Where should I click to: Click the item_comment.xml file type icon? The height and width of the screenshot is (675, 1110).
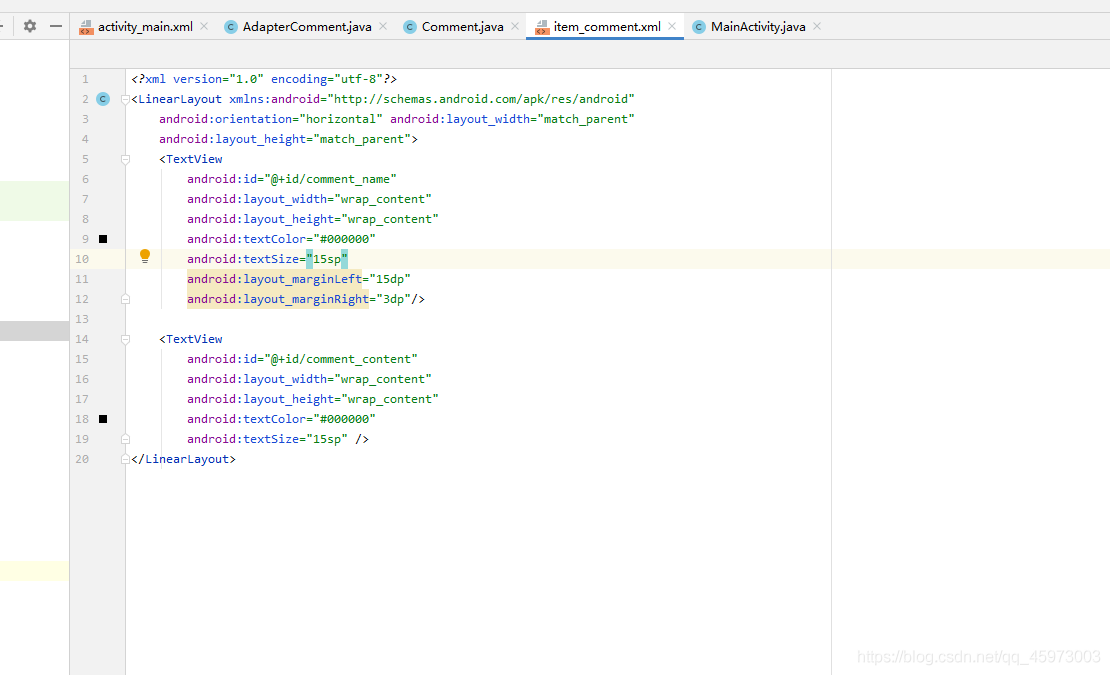point(542,28)
